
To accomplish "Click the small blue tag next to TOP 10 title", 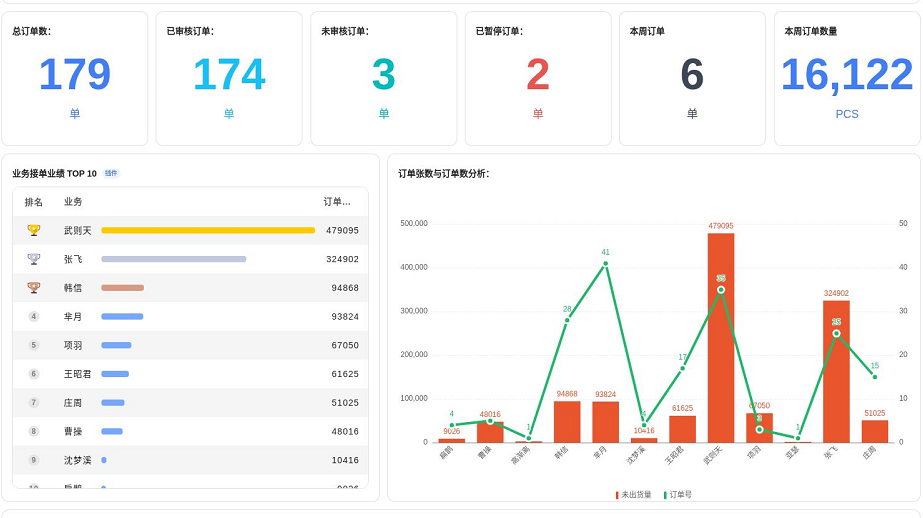I will tap(111, 173).
